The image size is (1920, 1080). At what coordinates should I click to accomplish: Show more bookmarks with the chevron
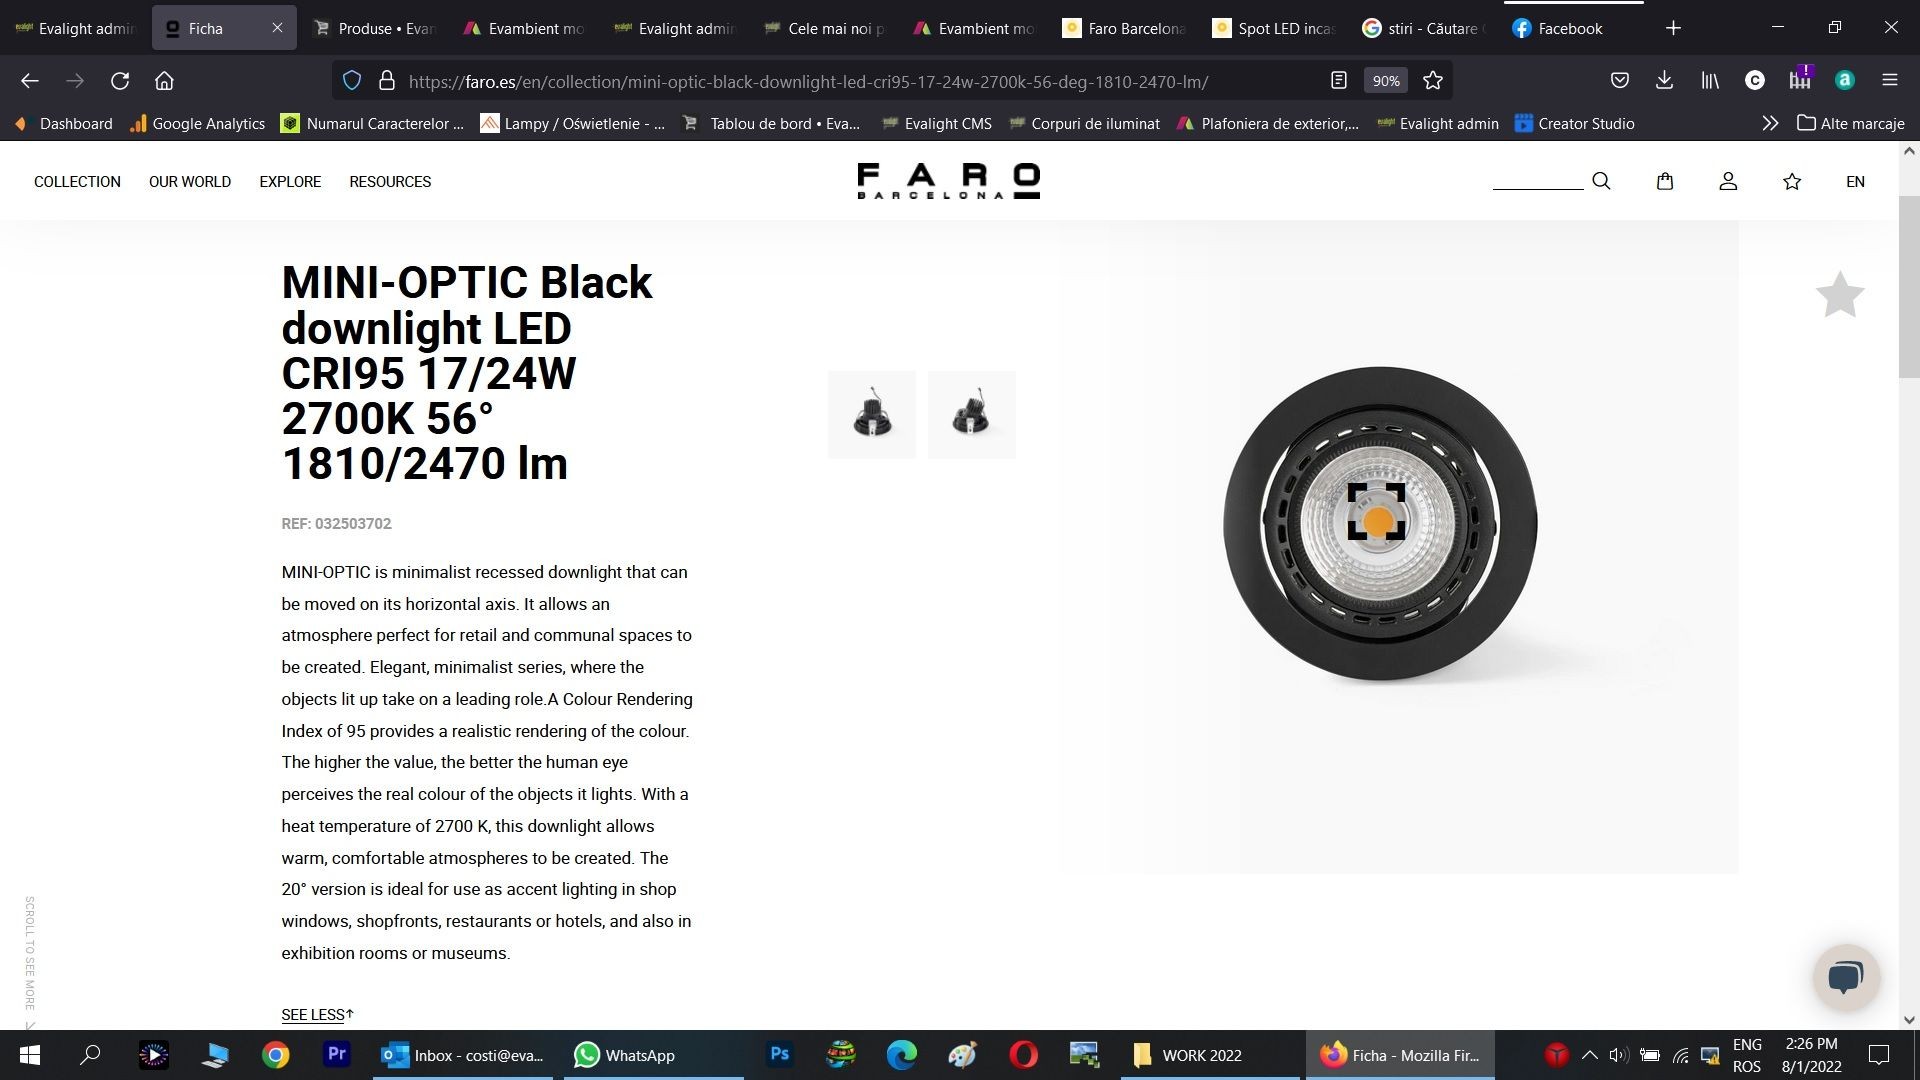pyautogui.click(x=1770, y=123)
